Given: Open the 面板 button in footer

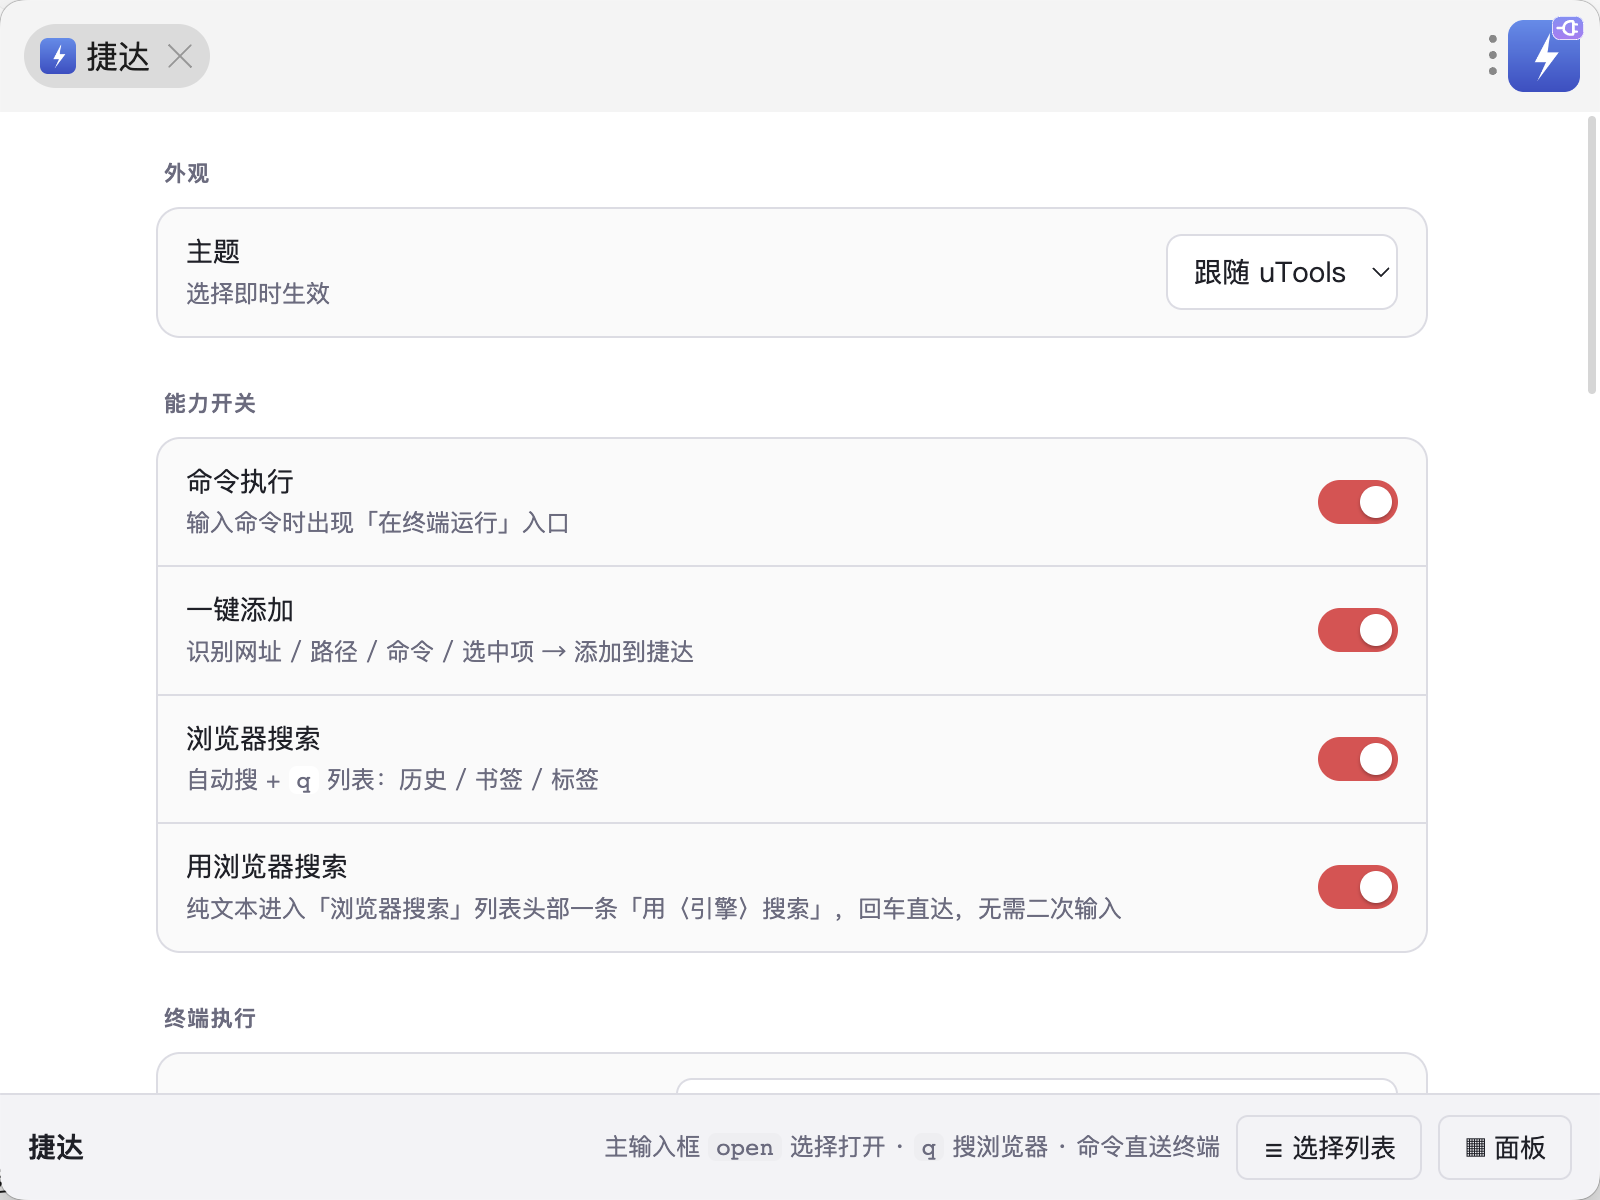Looking at the screenshot, I should 1505,1148.
